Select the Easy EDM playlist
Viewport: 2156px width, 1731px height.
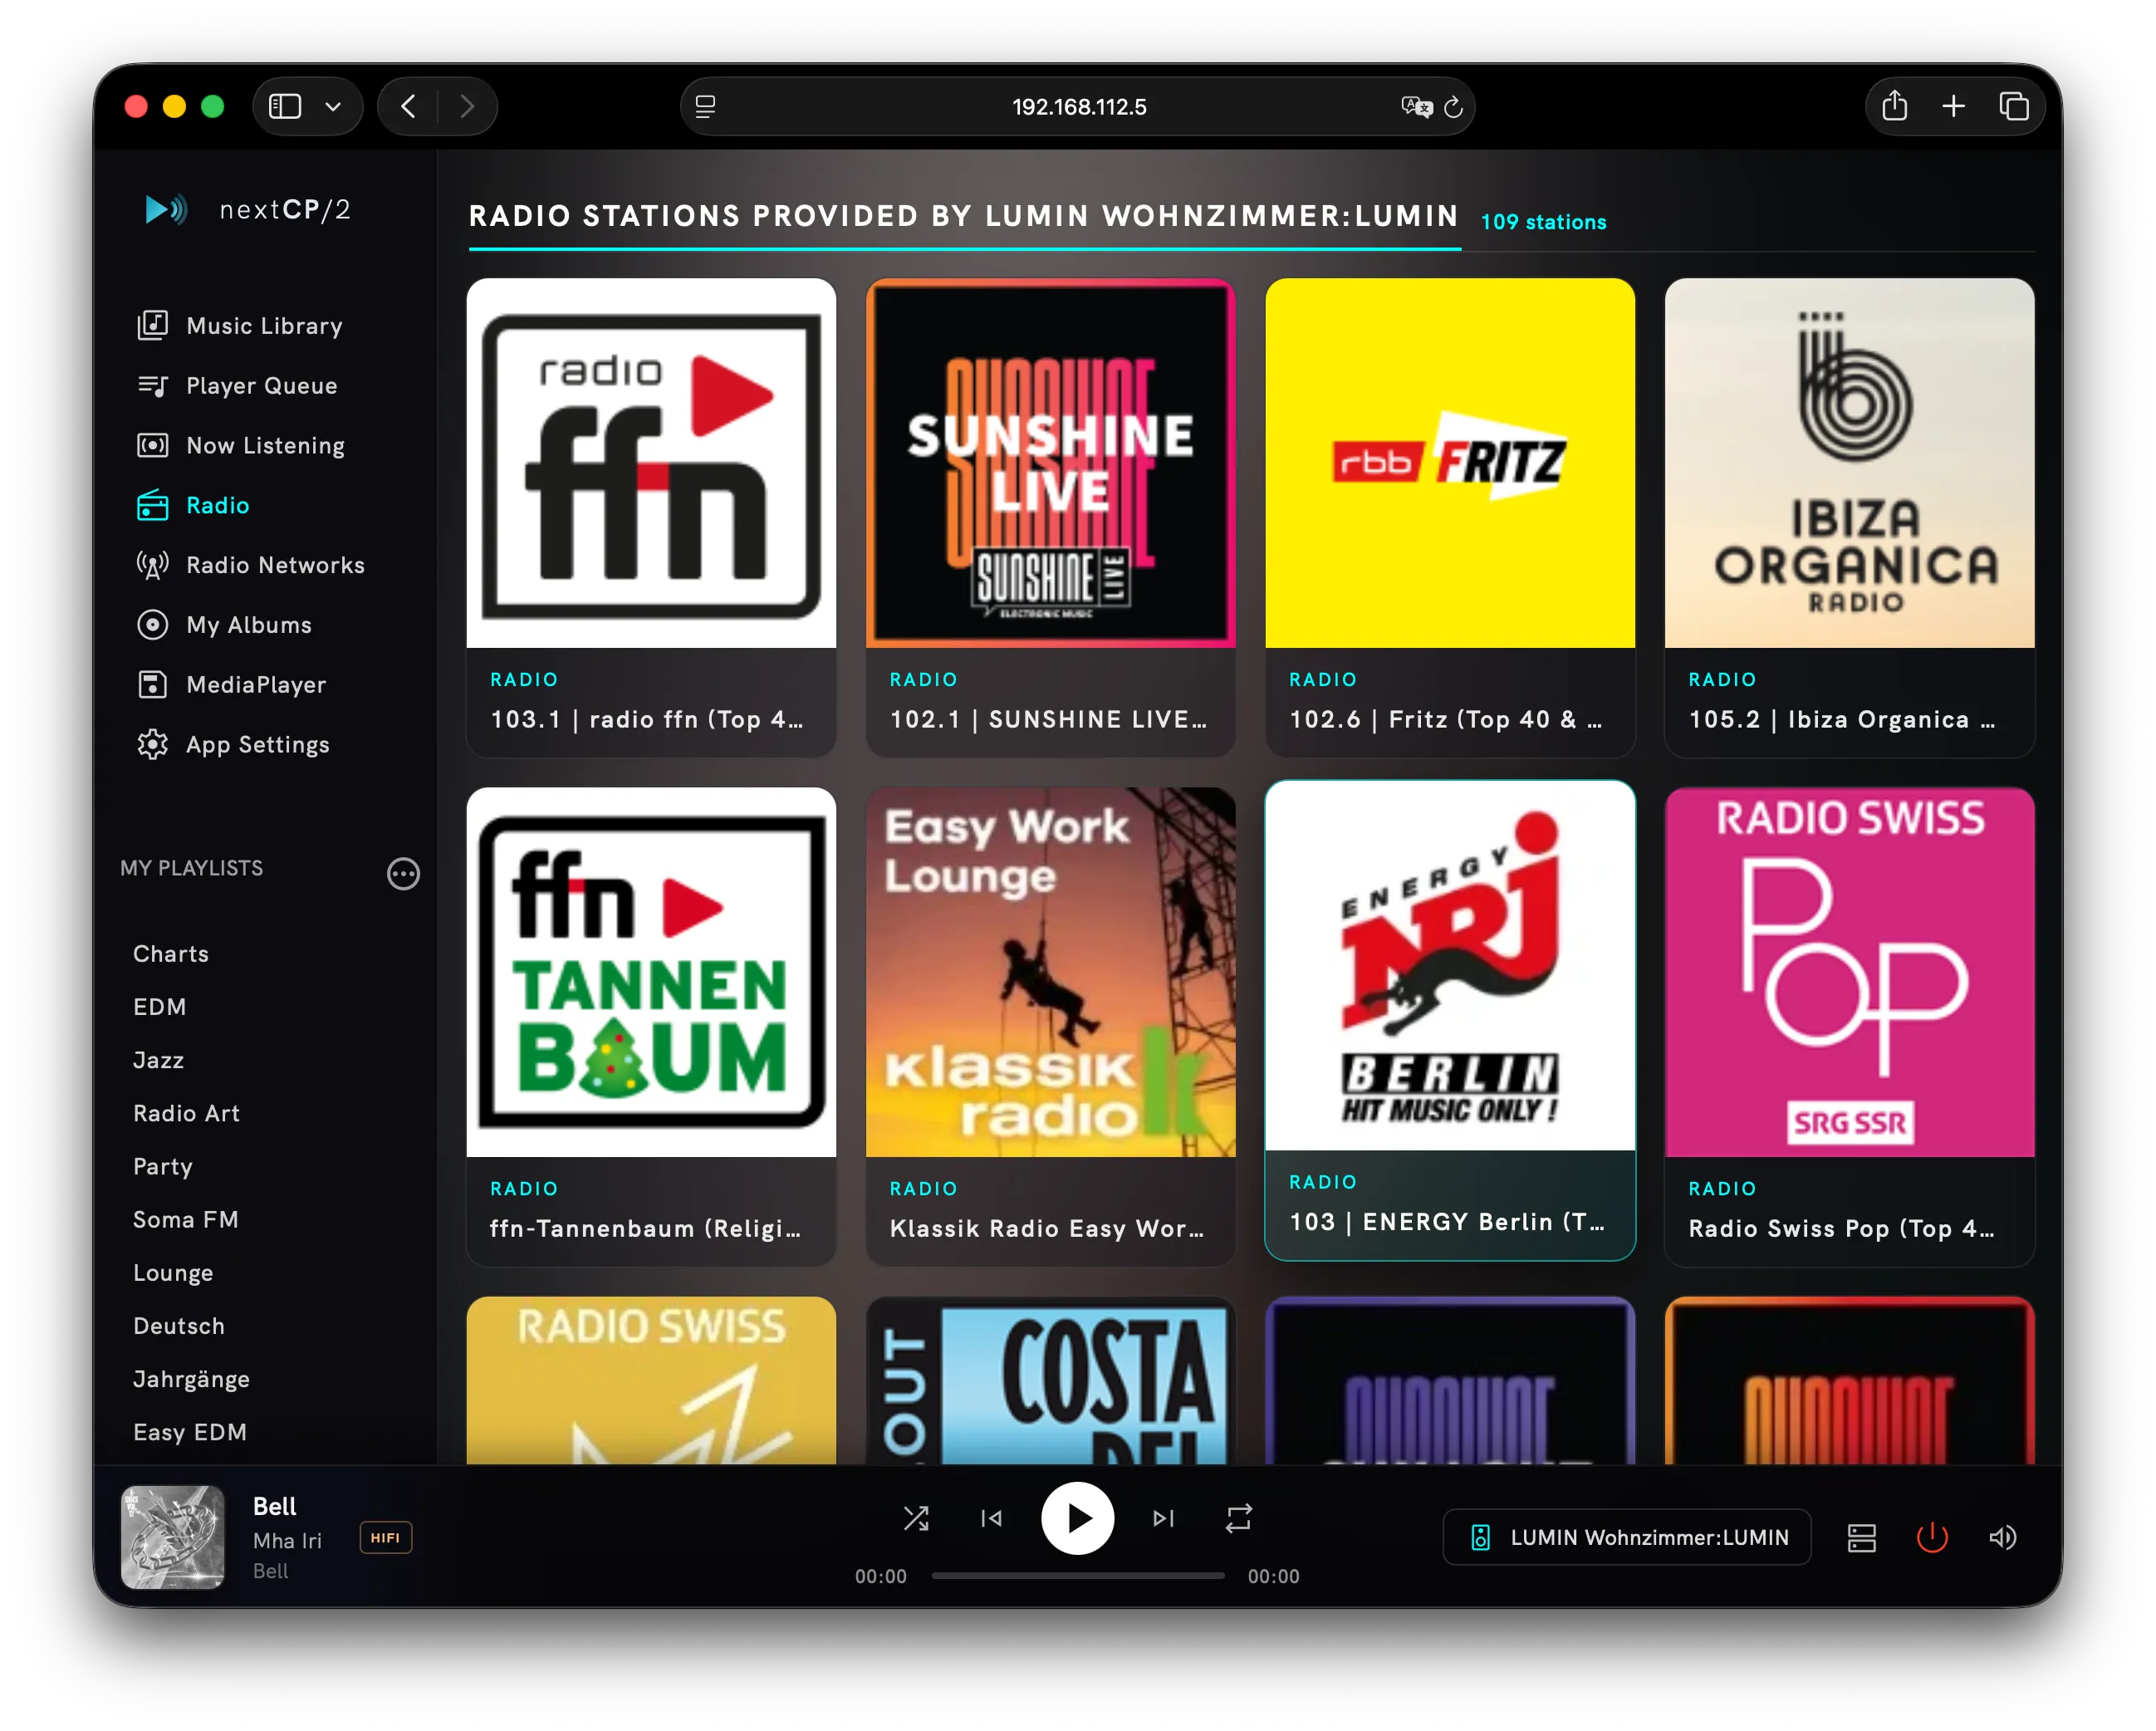(190, 1432)
